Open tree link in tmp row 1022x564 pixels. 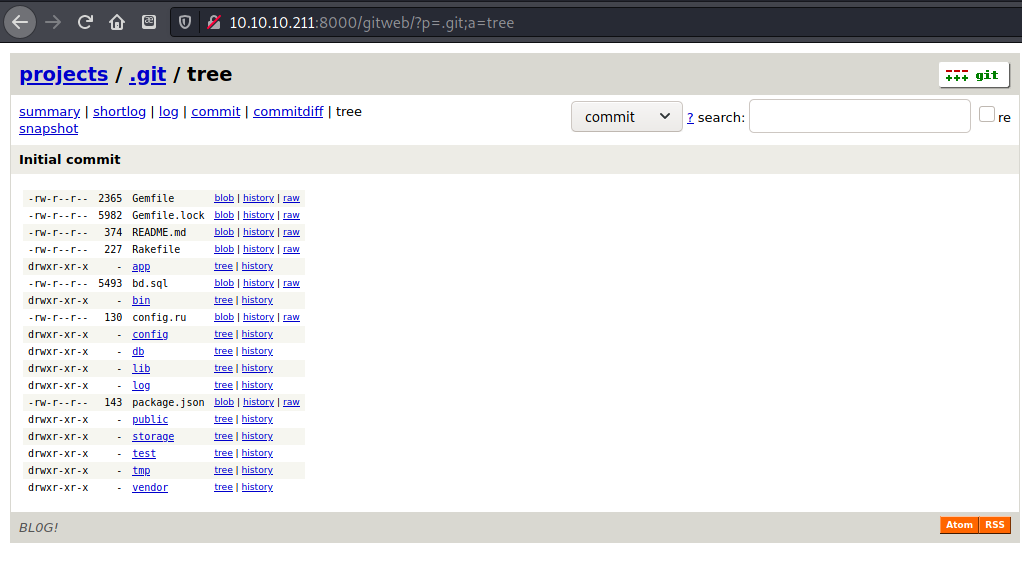223,470
